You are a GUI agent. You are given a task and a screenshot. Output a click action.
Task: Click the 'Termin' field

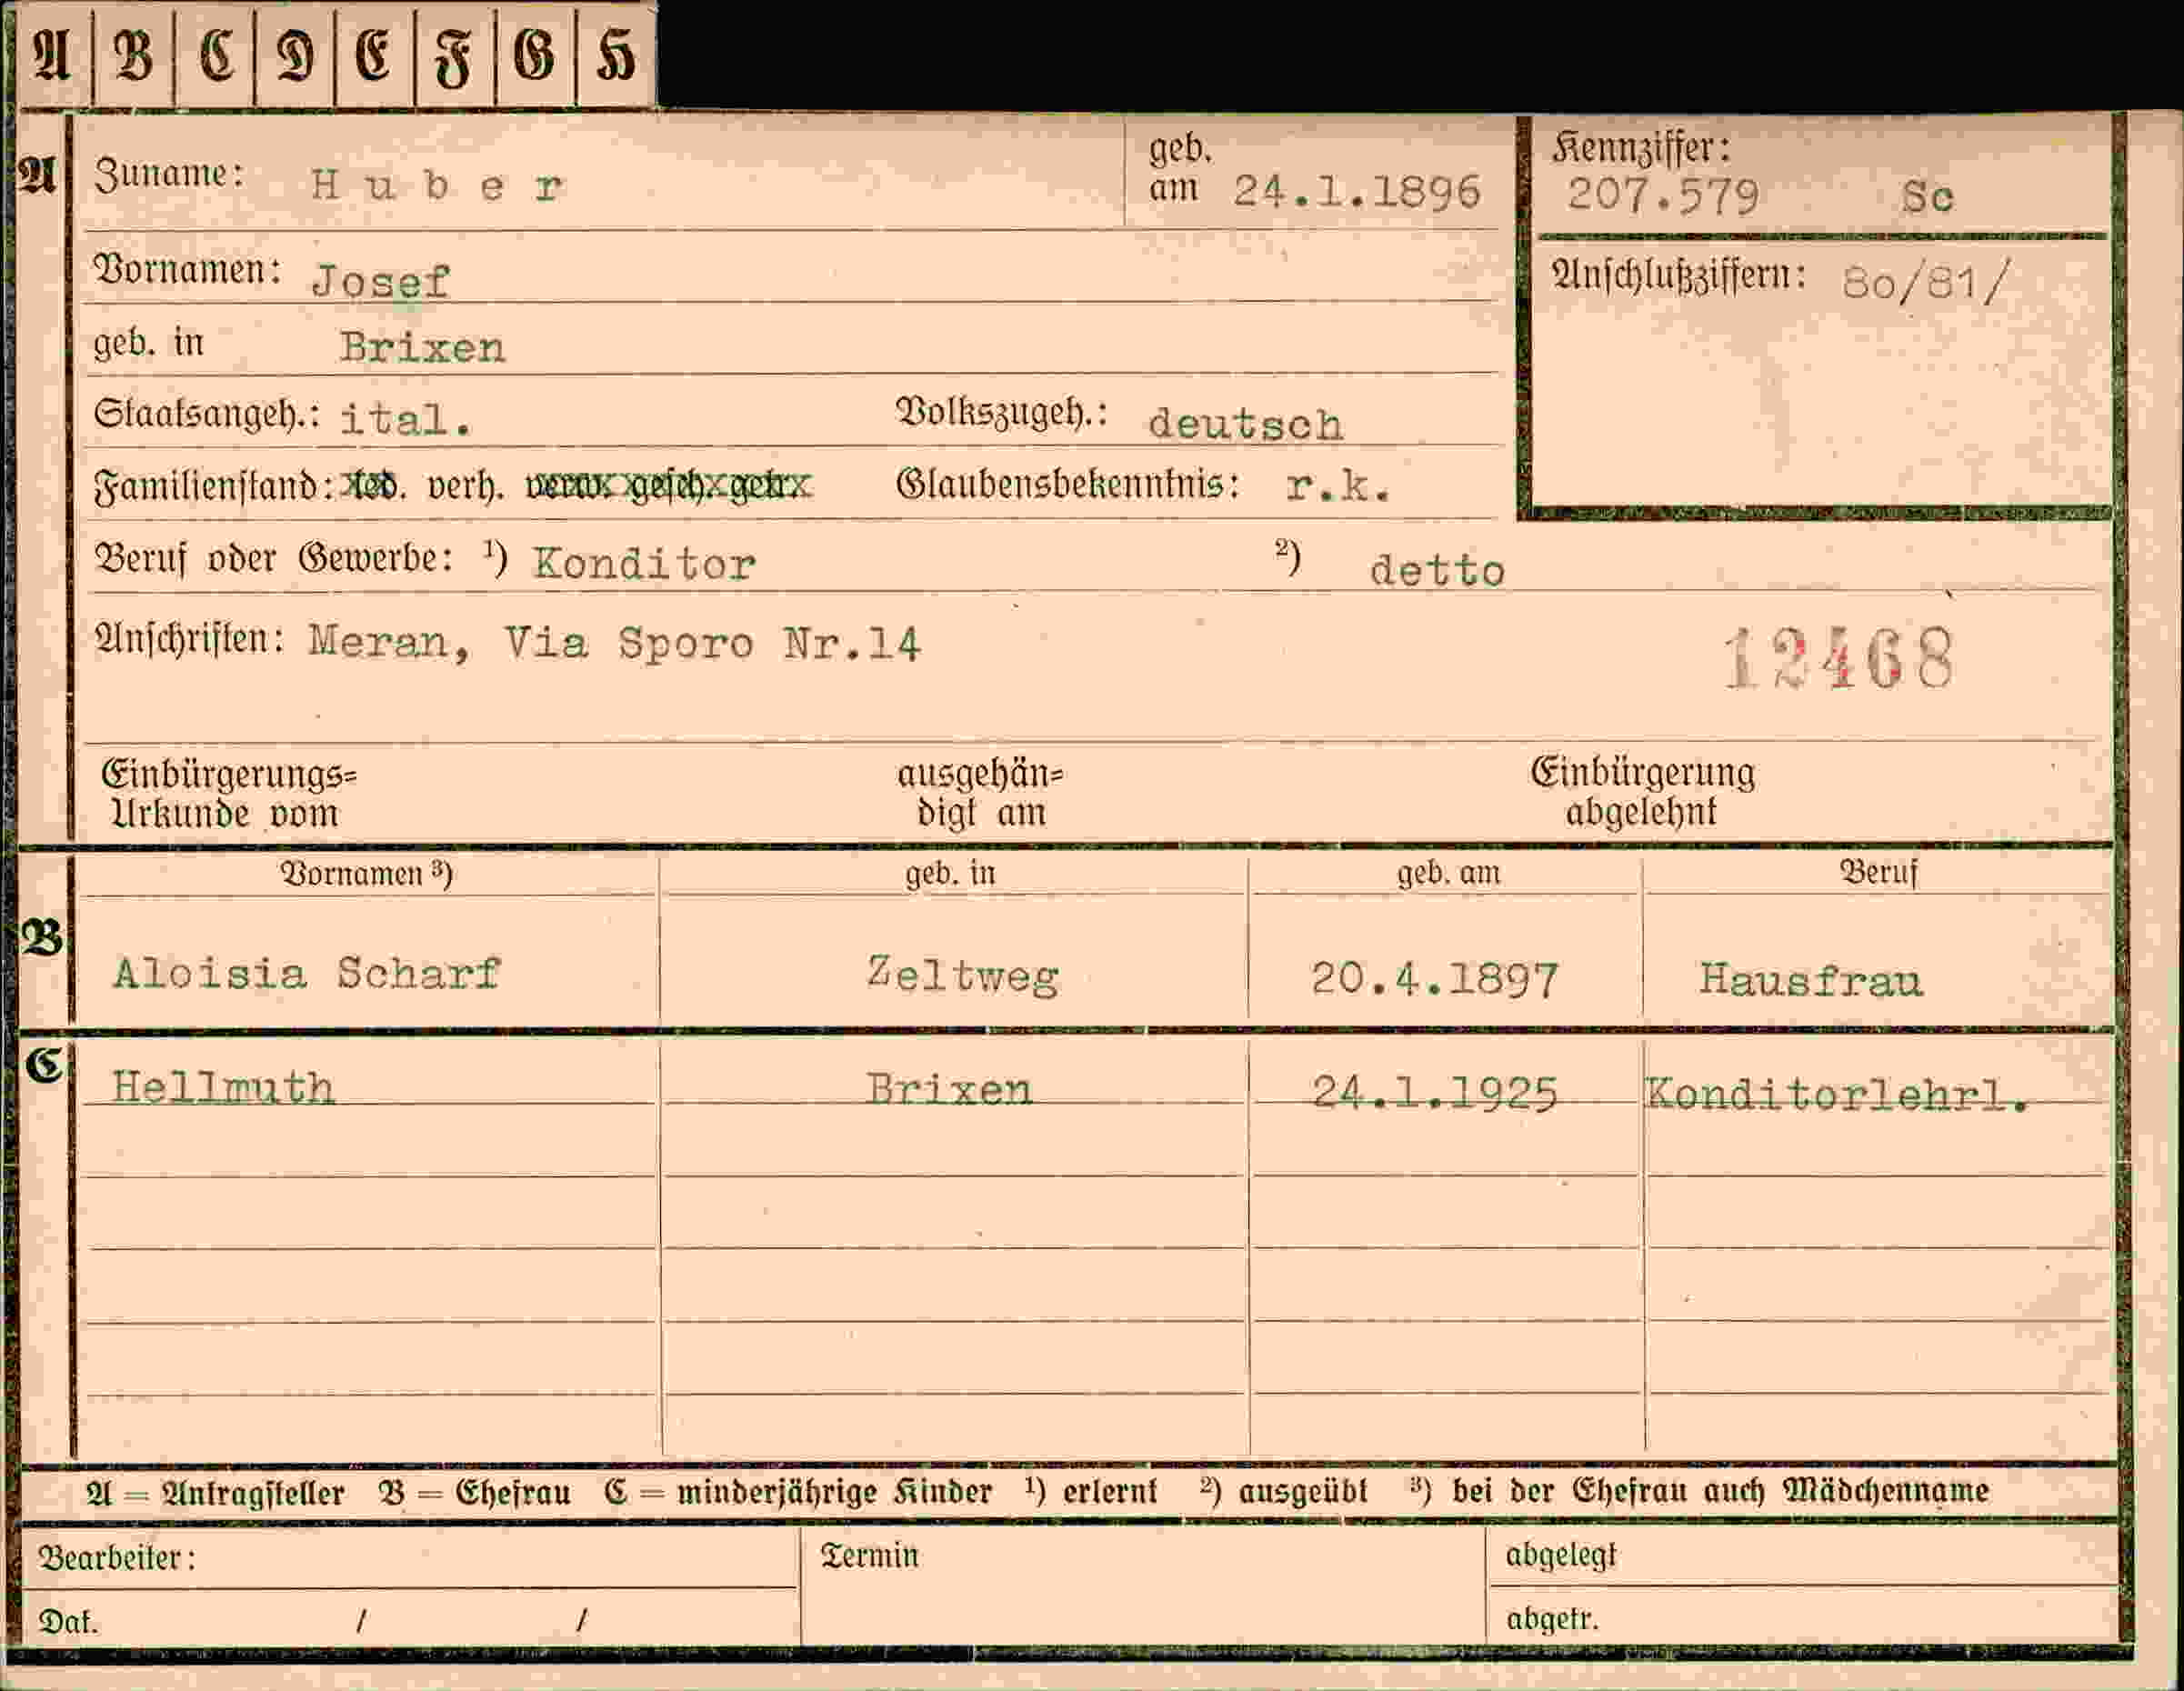point(1143,1586)
